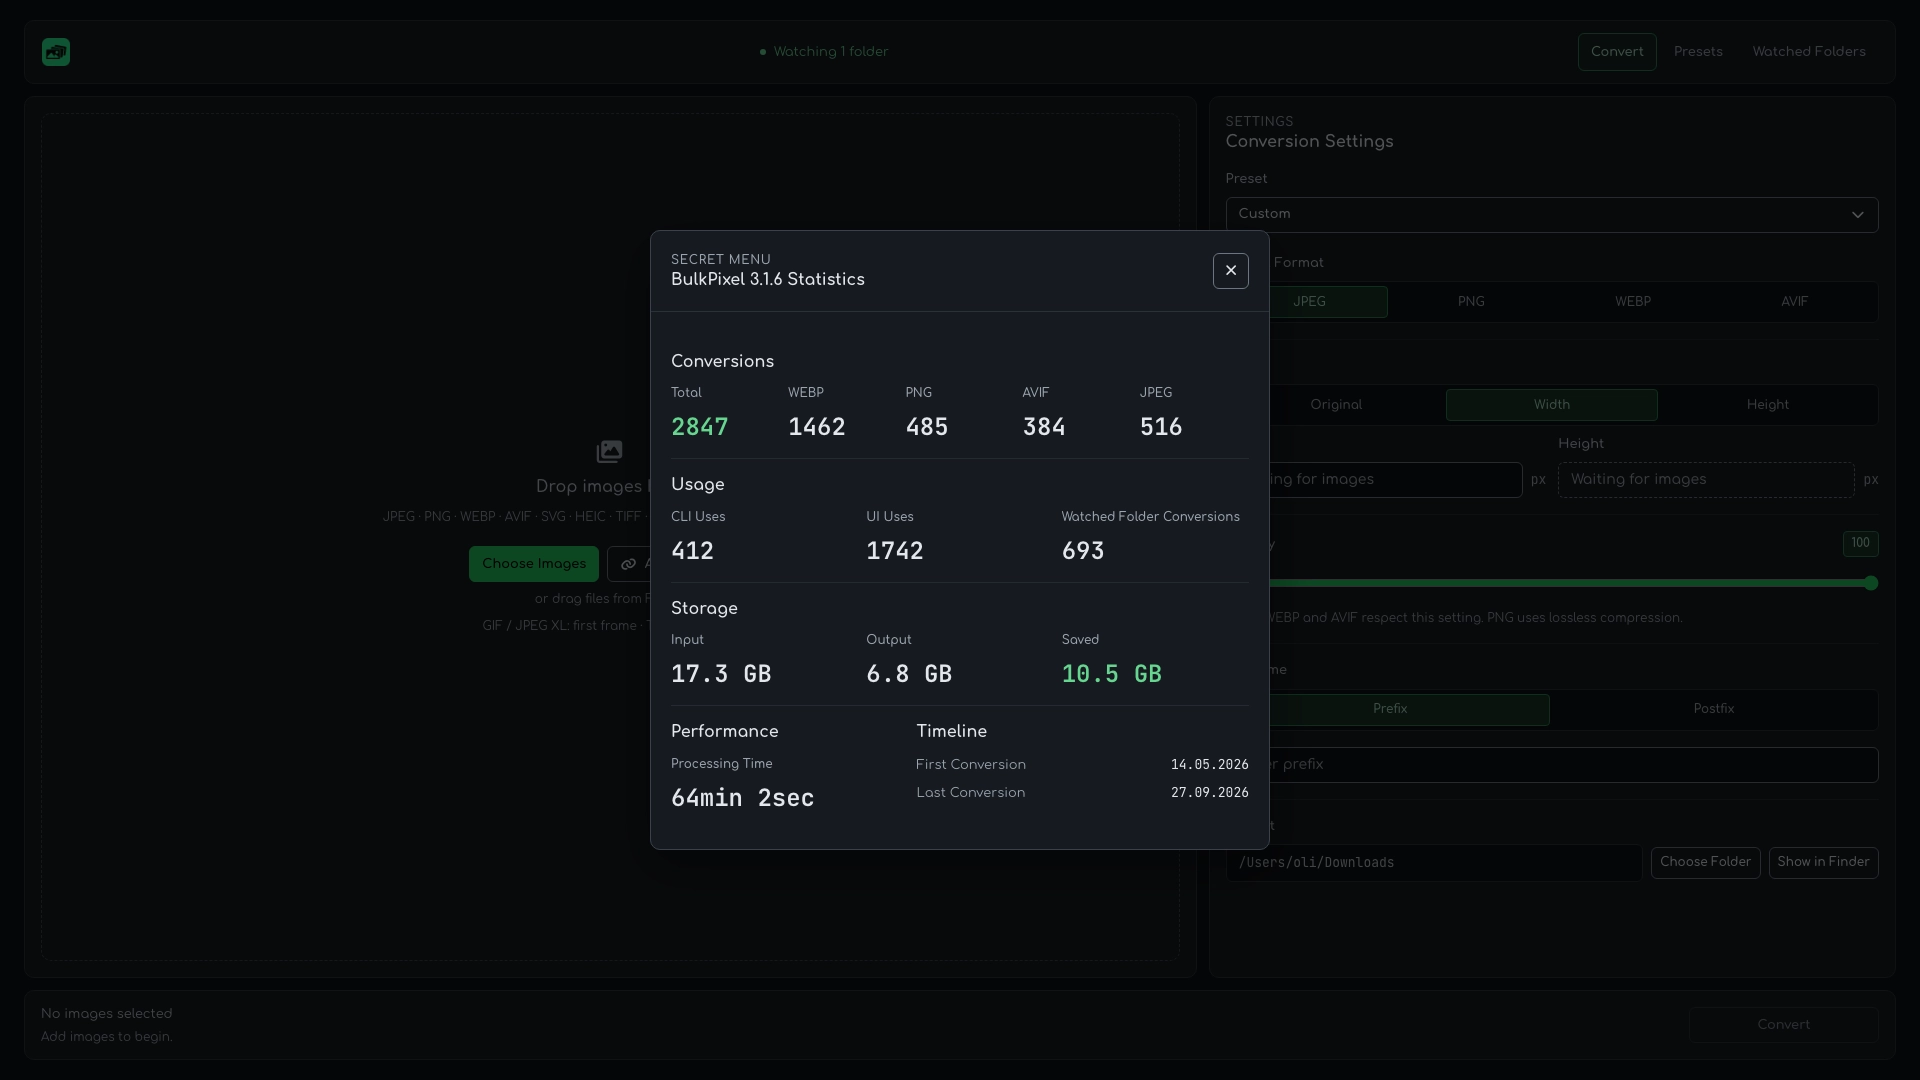
Task: Choose Width resize mode
Action: [1551, 405]
